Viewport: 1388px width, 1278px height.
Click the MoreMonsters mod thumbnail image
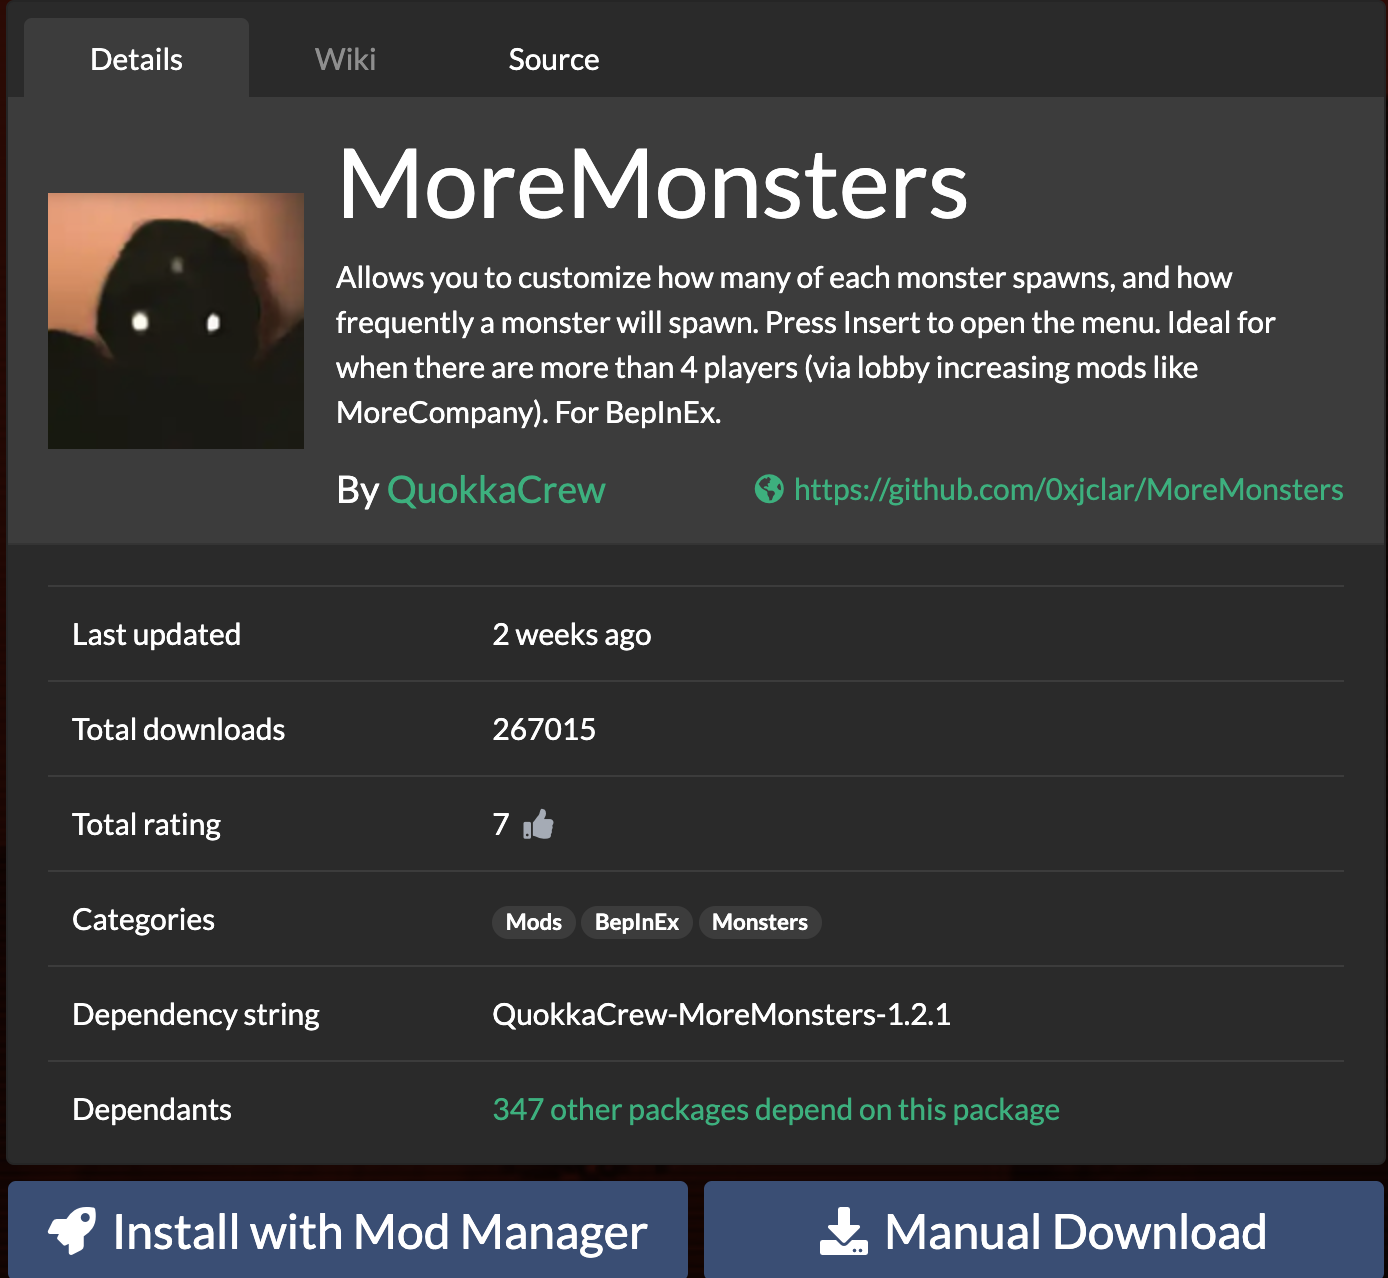click(x=176, y=321)
